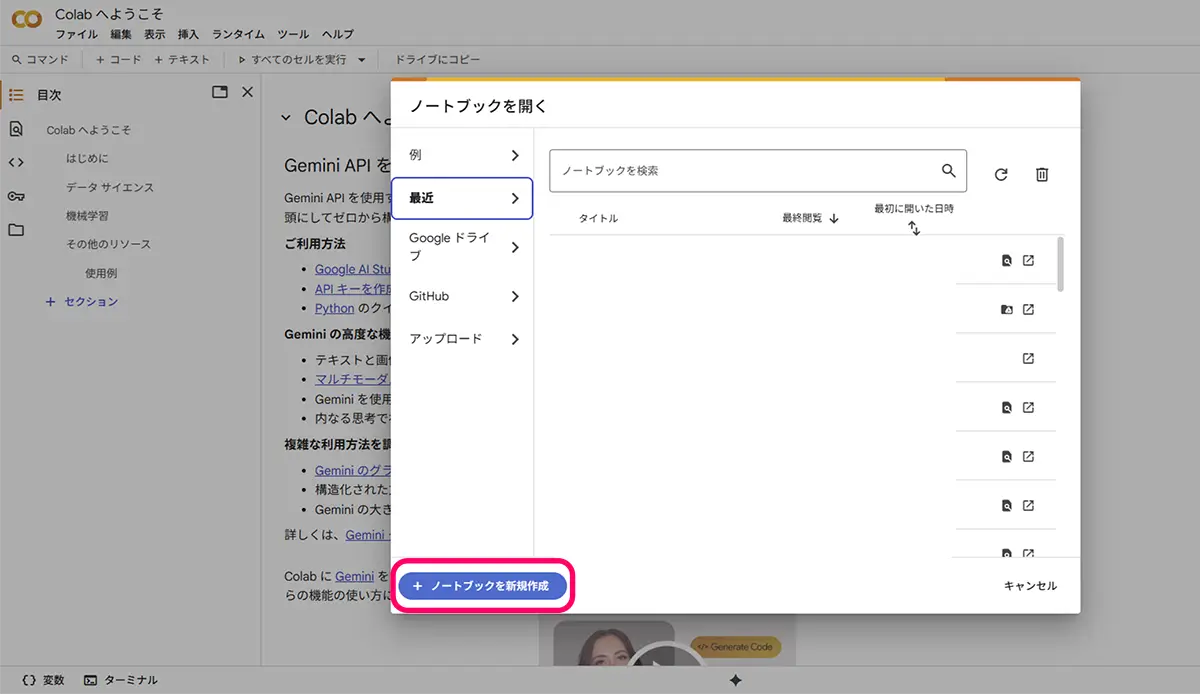Screen dimensions: 1200x694
Task: Click the notebook list scrollbar in dialog
Action: (x=1061, y=264)
